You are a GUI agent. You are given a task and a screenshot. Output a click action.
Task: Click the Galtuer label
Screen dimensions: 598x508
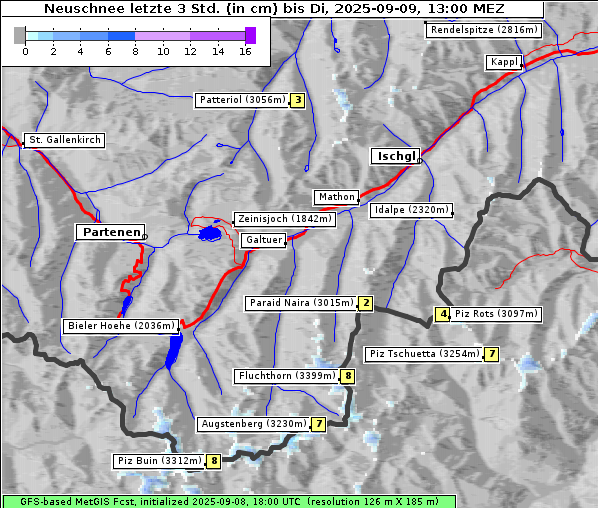(264, 240)
